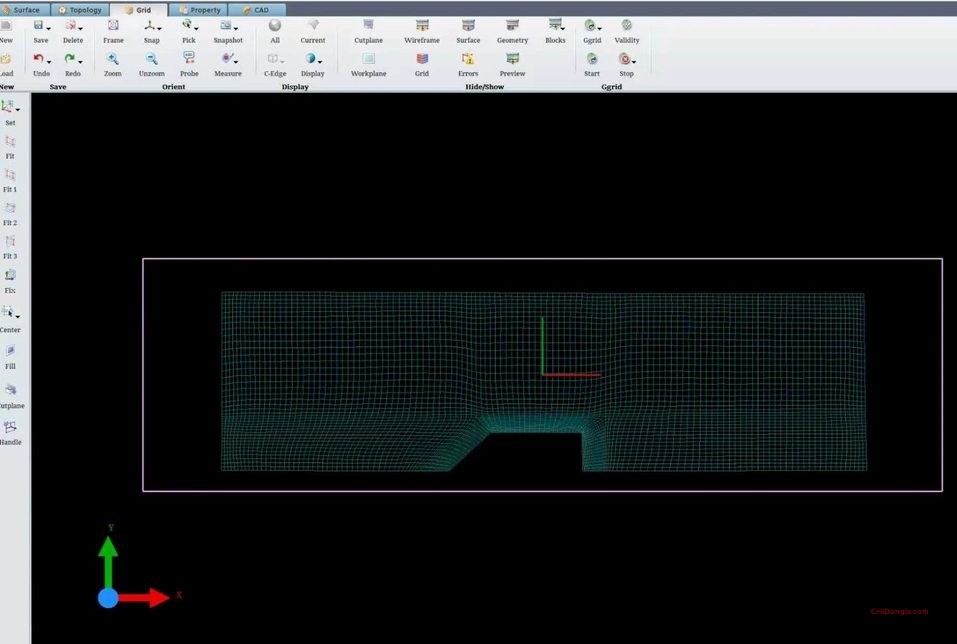Expand the Delete dropdown arrow
Viewport: 957px width, 644px height.
coord(81,28)
